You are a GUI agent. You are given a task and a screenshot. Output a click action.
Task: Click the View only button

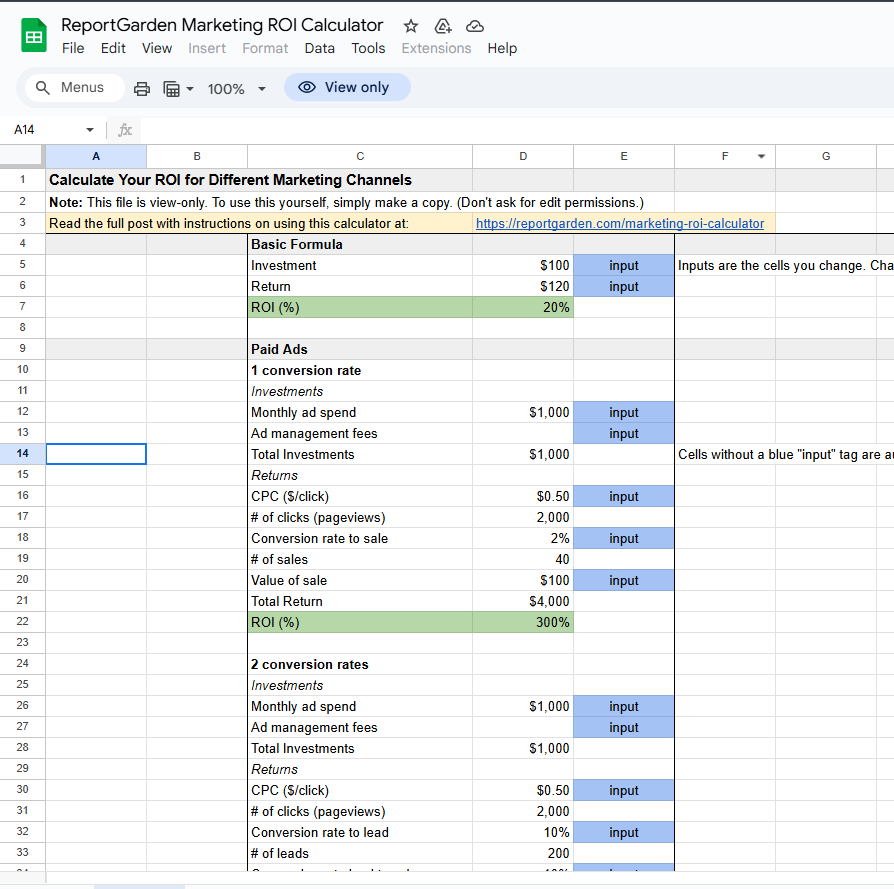pos(347,87)
